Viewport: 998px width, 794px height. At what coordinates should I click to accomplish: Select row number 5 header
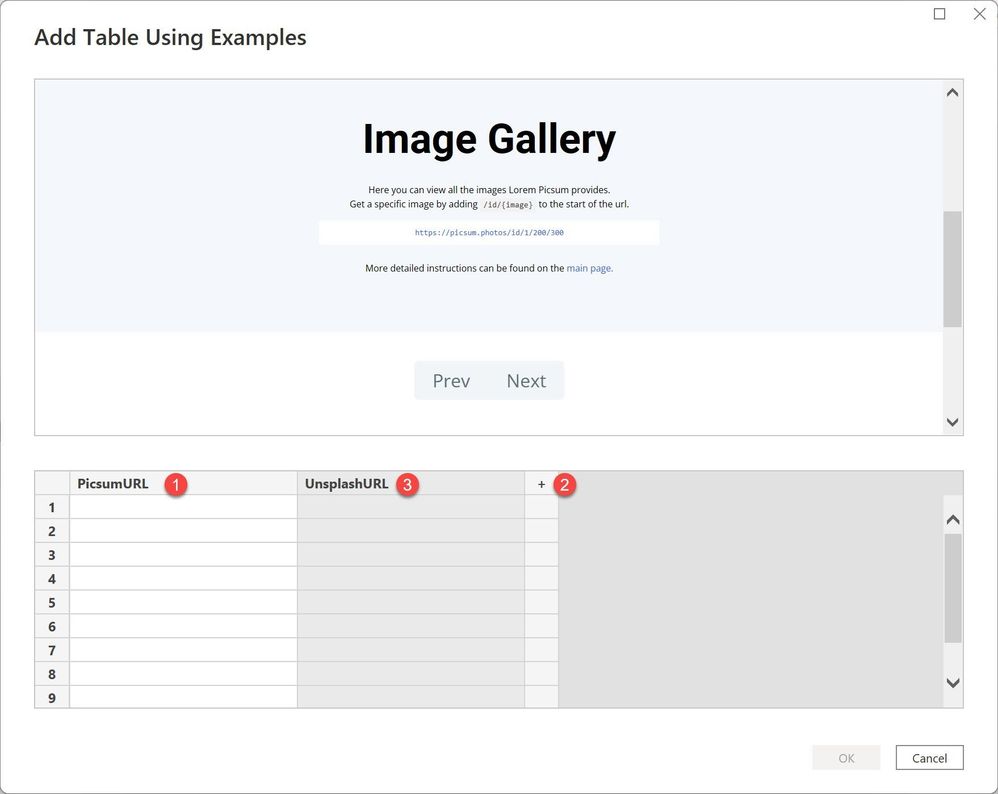[x=52, y=603]
